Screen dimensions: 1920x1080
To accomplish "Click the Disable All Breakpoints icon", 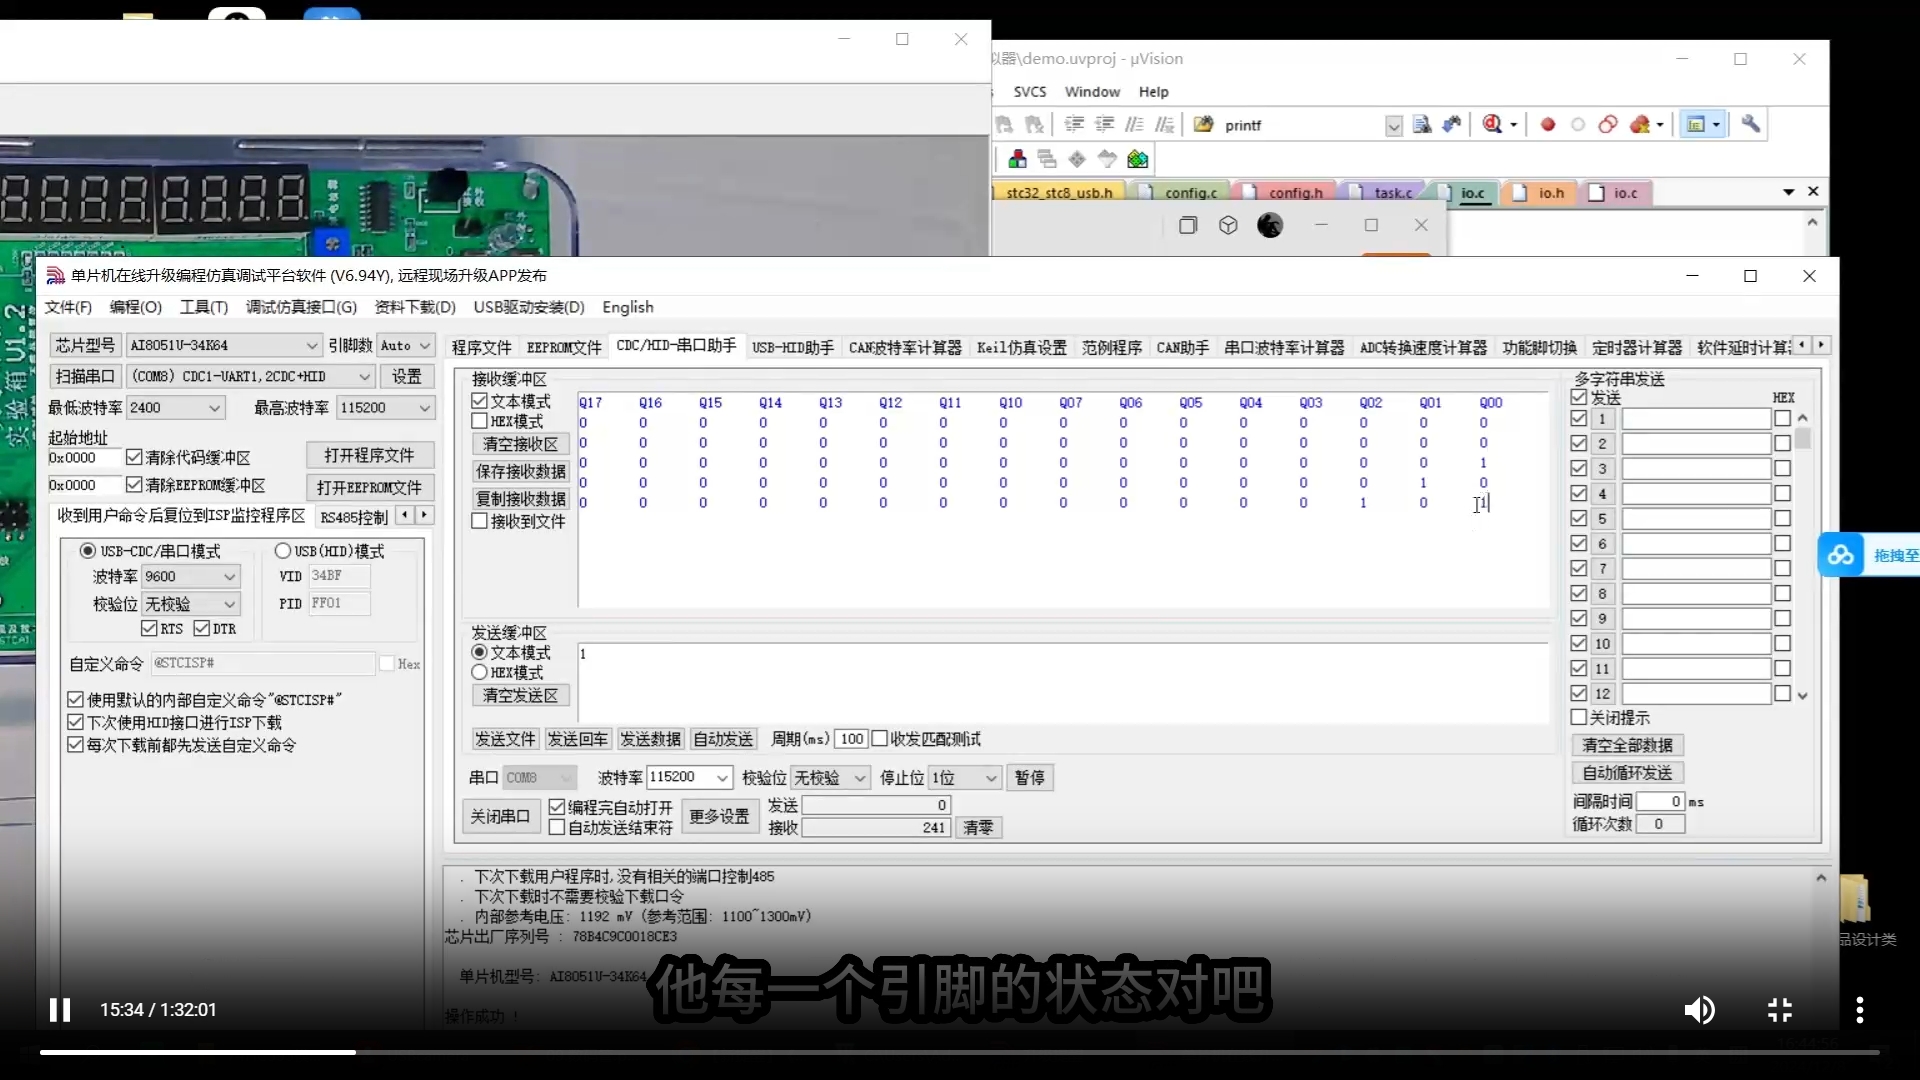I will [1608, 125].
